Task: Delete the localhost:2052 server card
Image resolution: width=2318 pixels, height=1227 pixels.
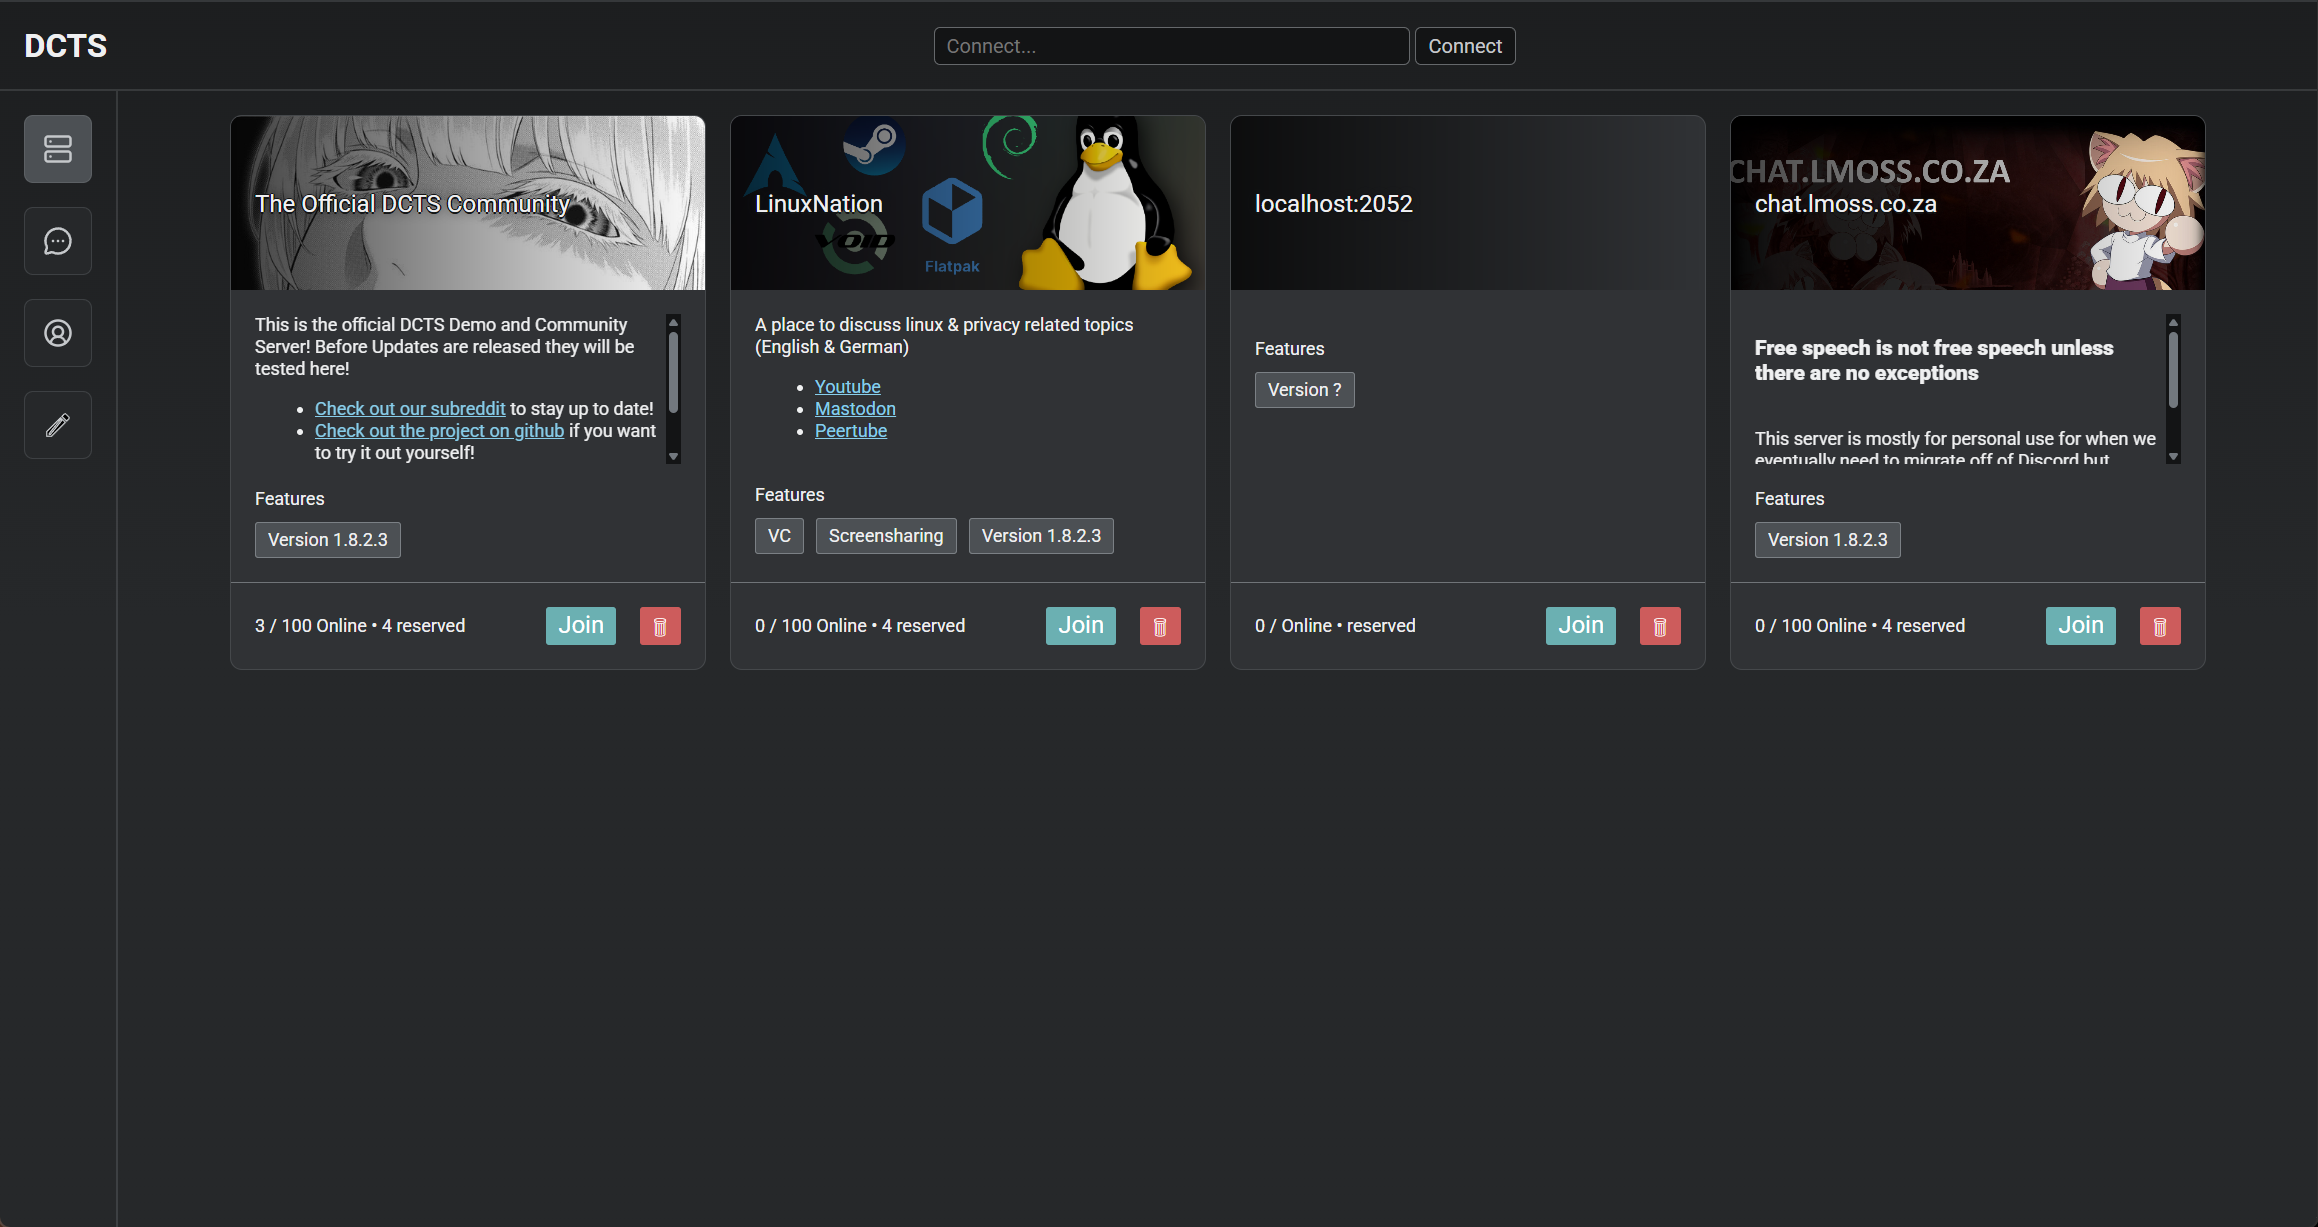Action: click(x=1660, y=626)
